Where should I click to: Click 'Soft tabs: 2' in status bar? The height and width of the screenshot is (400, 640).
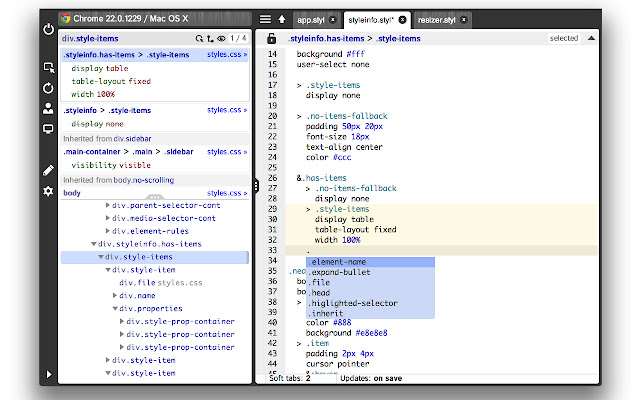point(290,378)
